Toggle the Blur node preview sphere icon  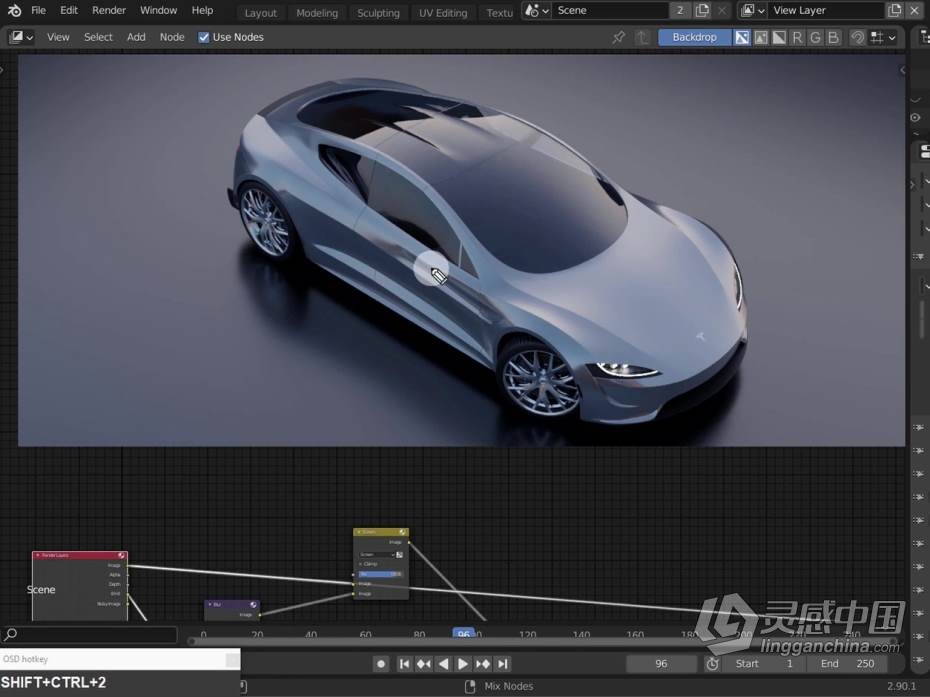(253, 604)
